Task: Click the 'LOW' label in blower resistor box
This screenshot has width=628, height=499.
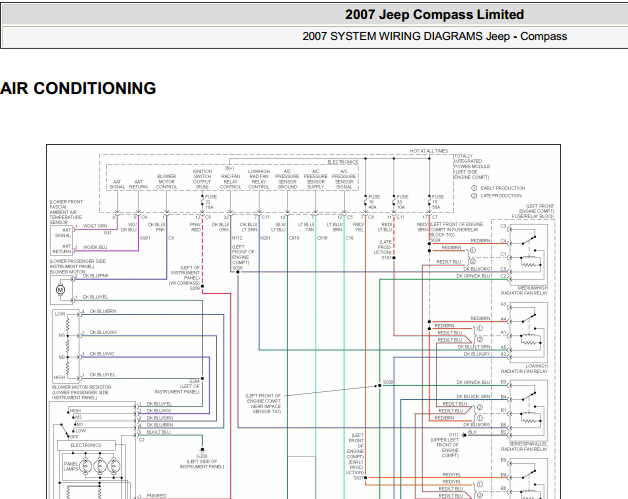Action: click(x=60, y=314)
